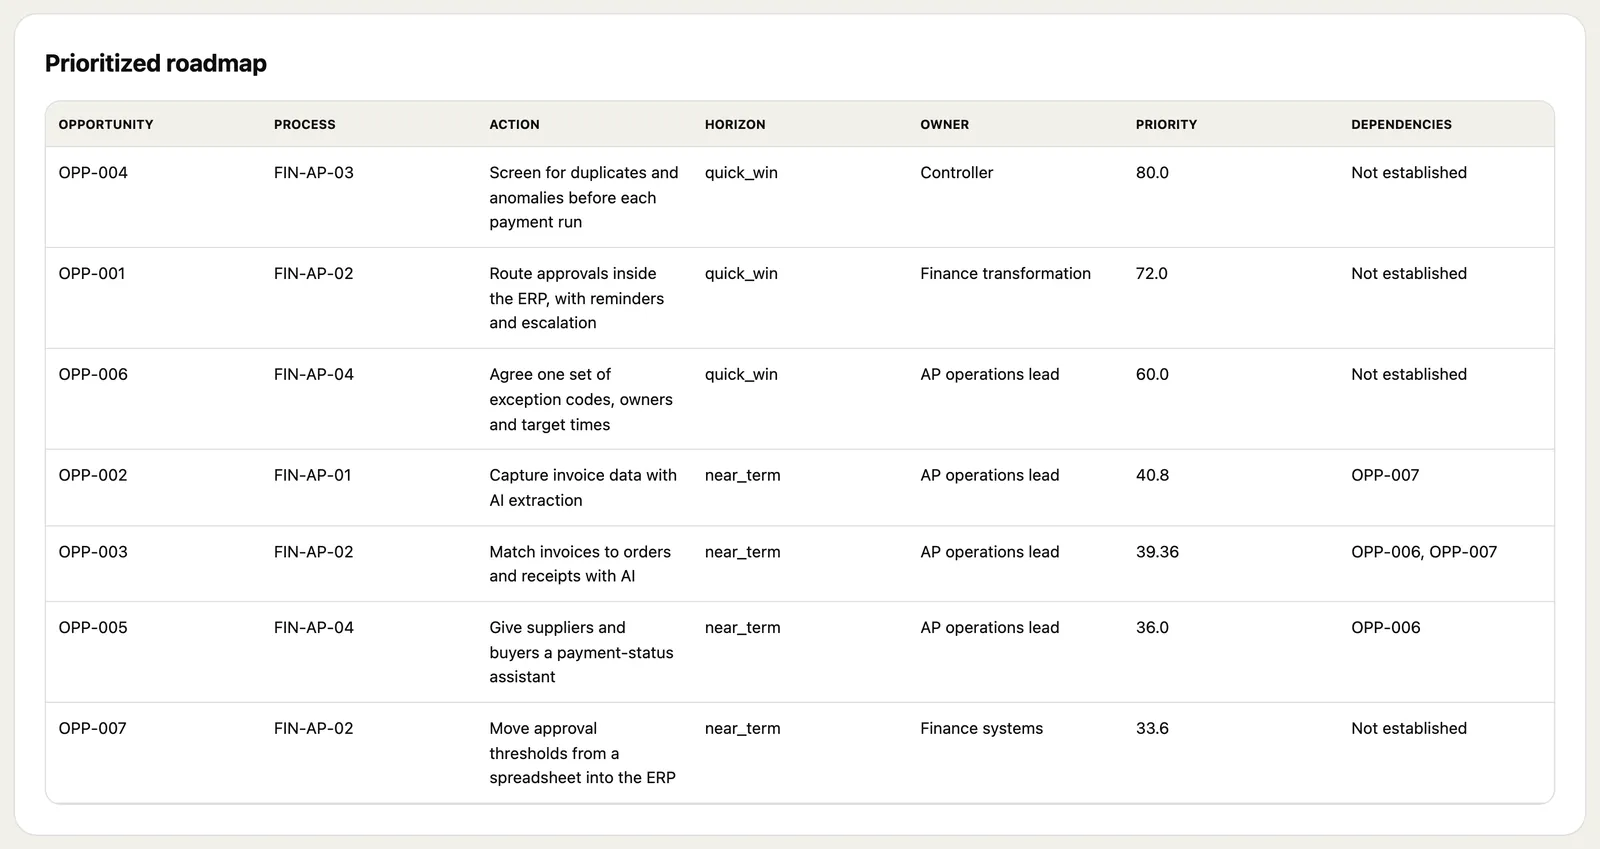
Task: Click the DEPENDENCIES column header
Action: 1401,125
